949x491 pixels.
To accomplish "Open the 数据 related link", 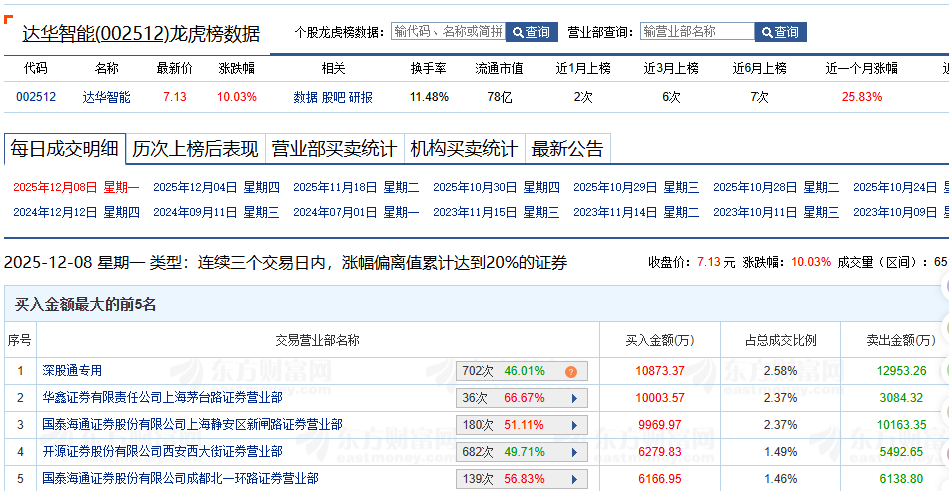I will click(305, 97).
